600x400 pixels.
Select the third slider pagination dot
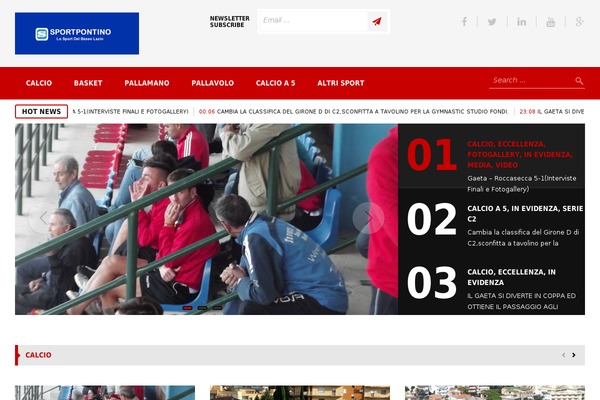[217, 308]
